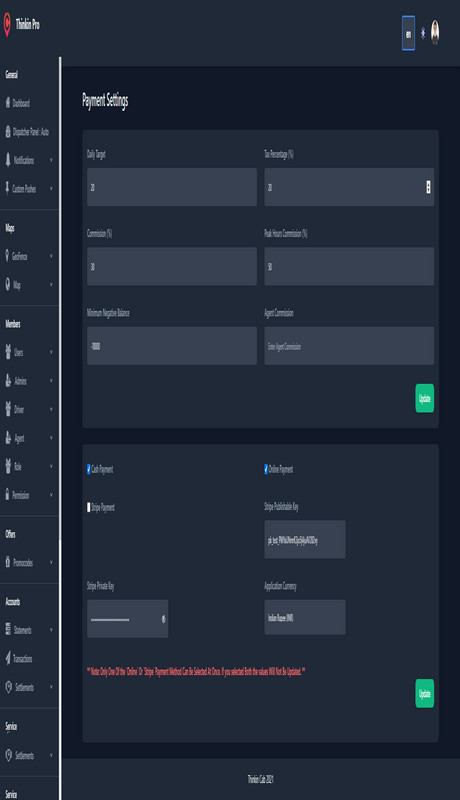This screenshot has height=800, width=460.
Task: Click the Admins icon in sidebar
Action: click(x=8, y=381)
